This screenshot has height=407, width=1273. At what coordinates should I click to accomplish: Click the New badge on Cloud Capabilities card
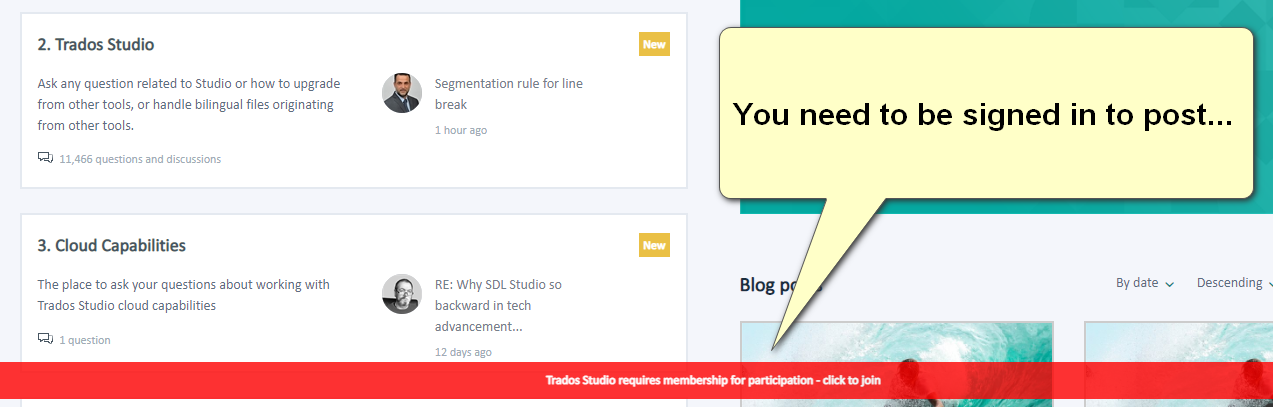654,245
